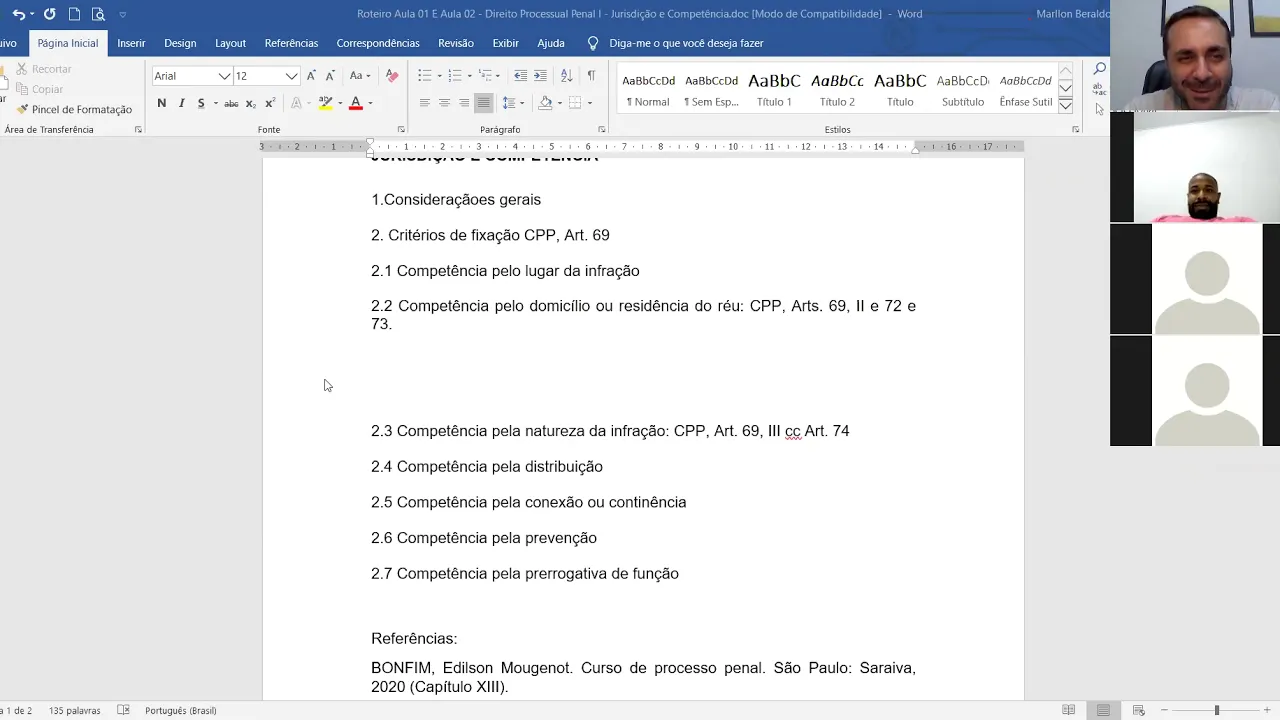The width and height of the screenshot is (1280, 720).
Task: Open the Parágrafo dialog launcher
Action: click(602, 130)
